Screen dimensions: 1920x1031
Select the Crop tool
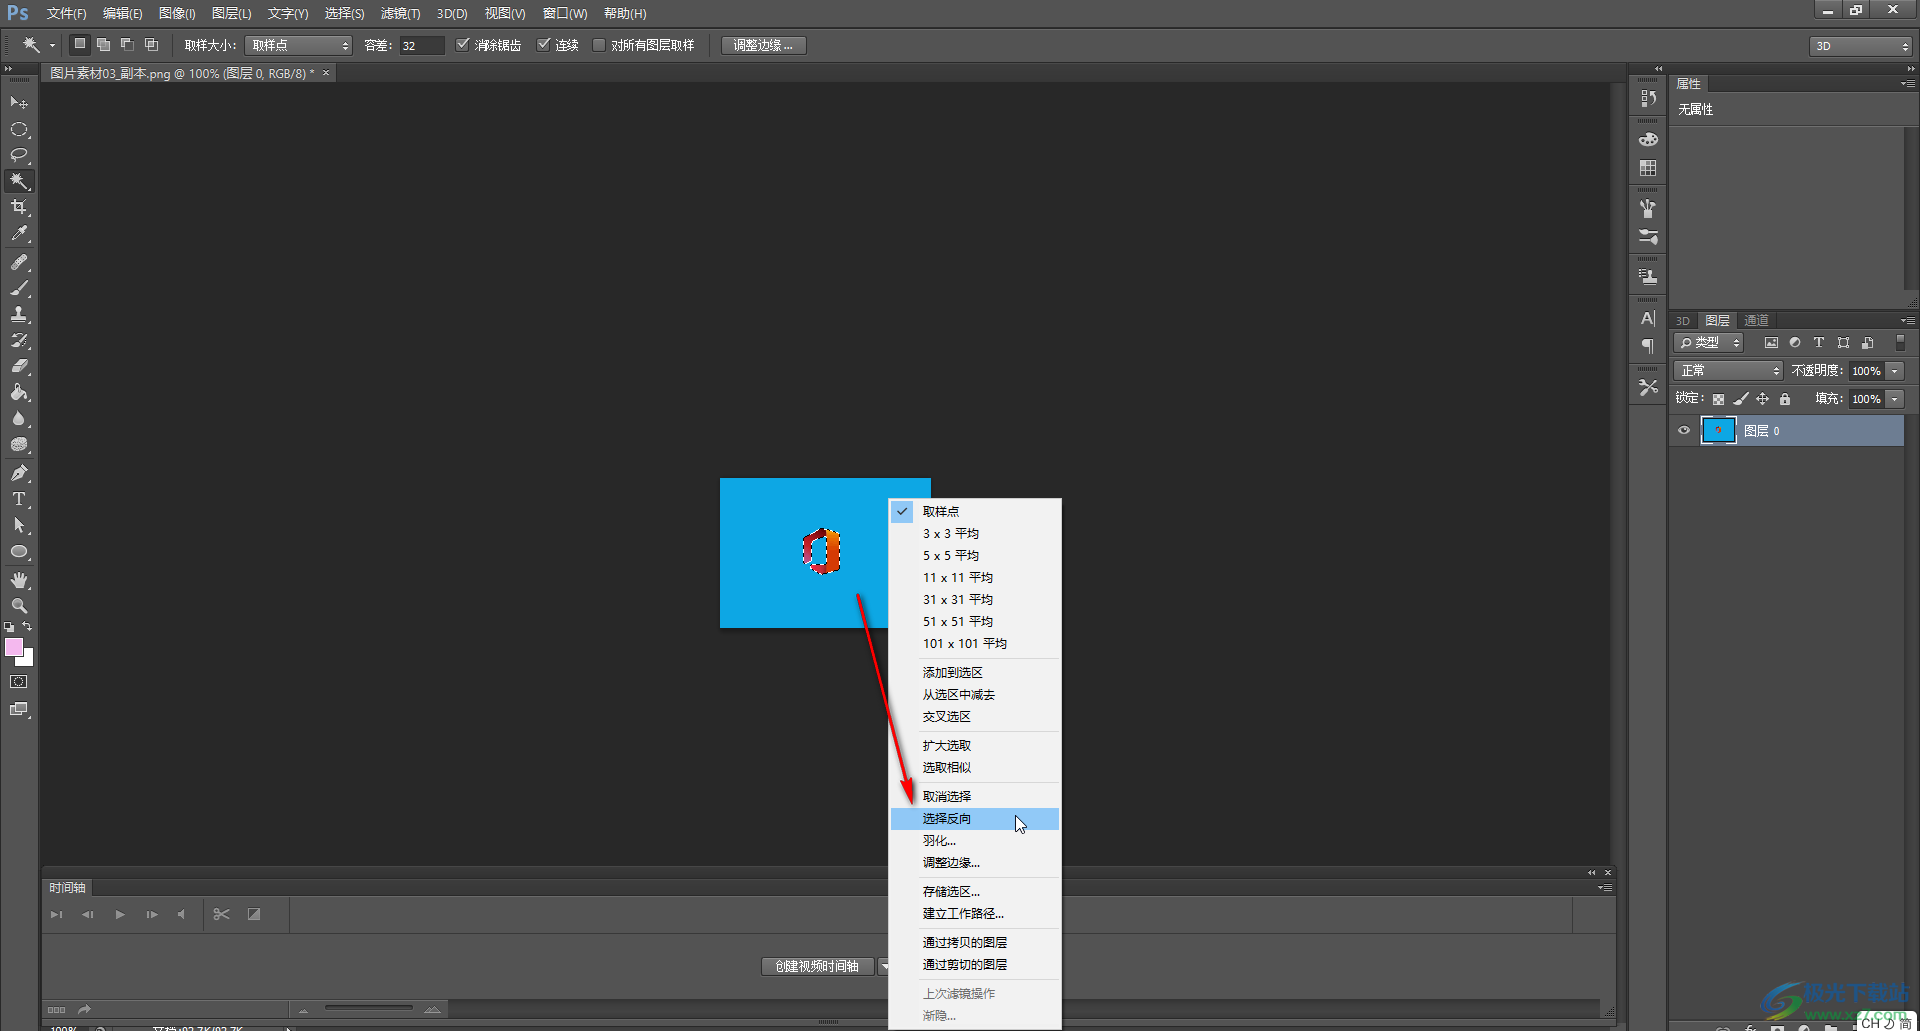click(19, 207)
